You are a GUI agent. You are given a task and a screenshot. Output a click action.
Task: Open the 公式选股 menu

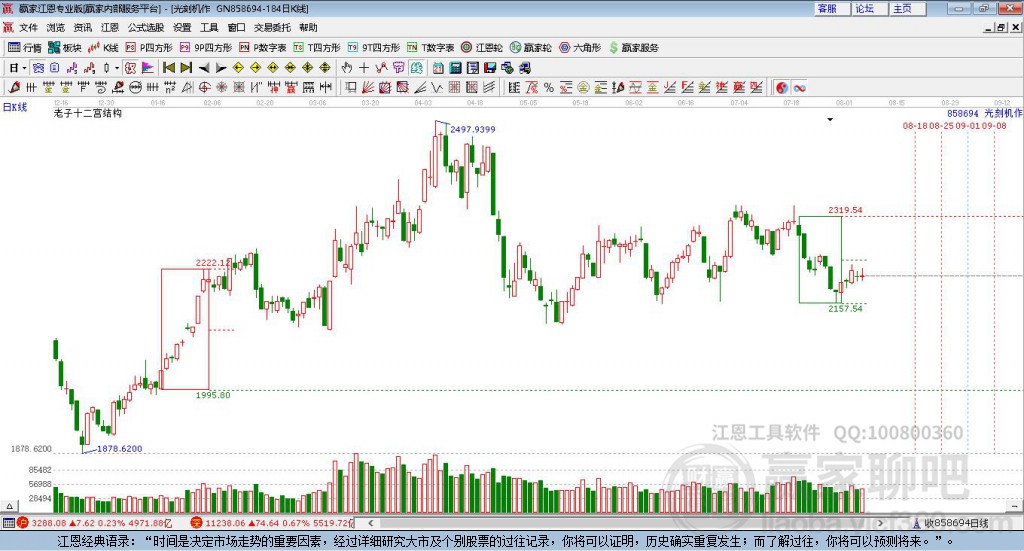(x=146, y=27)
